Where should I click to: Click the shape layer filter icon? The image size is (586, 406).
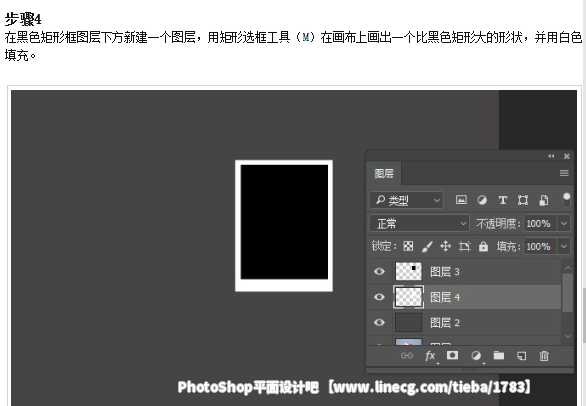[523, 200]
